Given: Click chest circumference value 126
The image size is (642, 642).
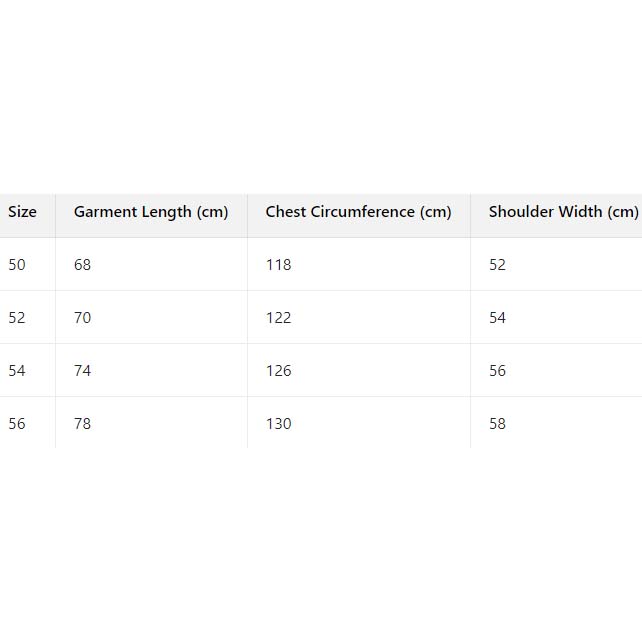Looking at the screenshot, I should click(278, 371).
